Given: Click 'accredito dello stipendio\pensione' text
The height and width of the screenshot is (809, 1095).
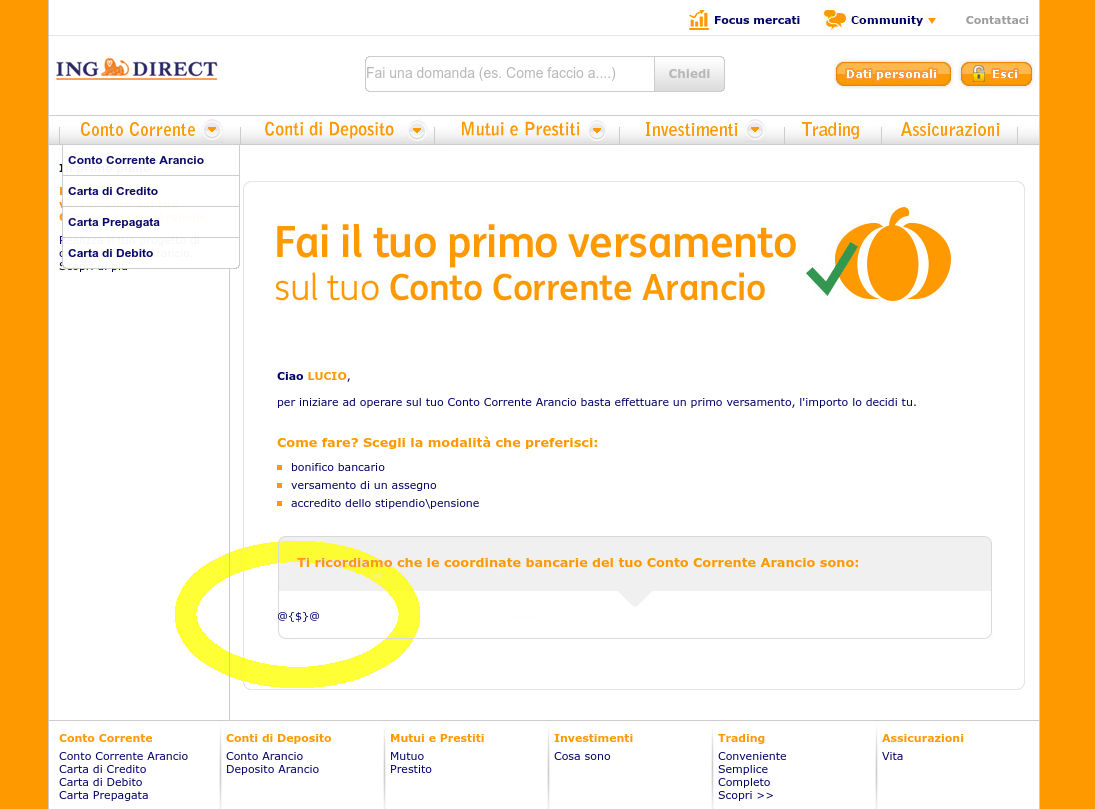Looking at the screenshot, I should coord(385,504).
